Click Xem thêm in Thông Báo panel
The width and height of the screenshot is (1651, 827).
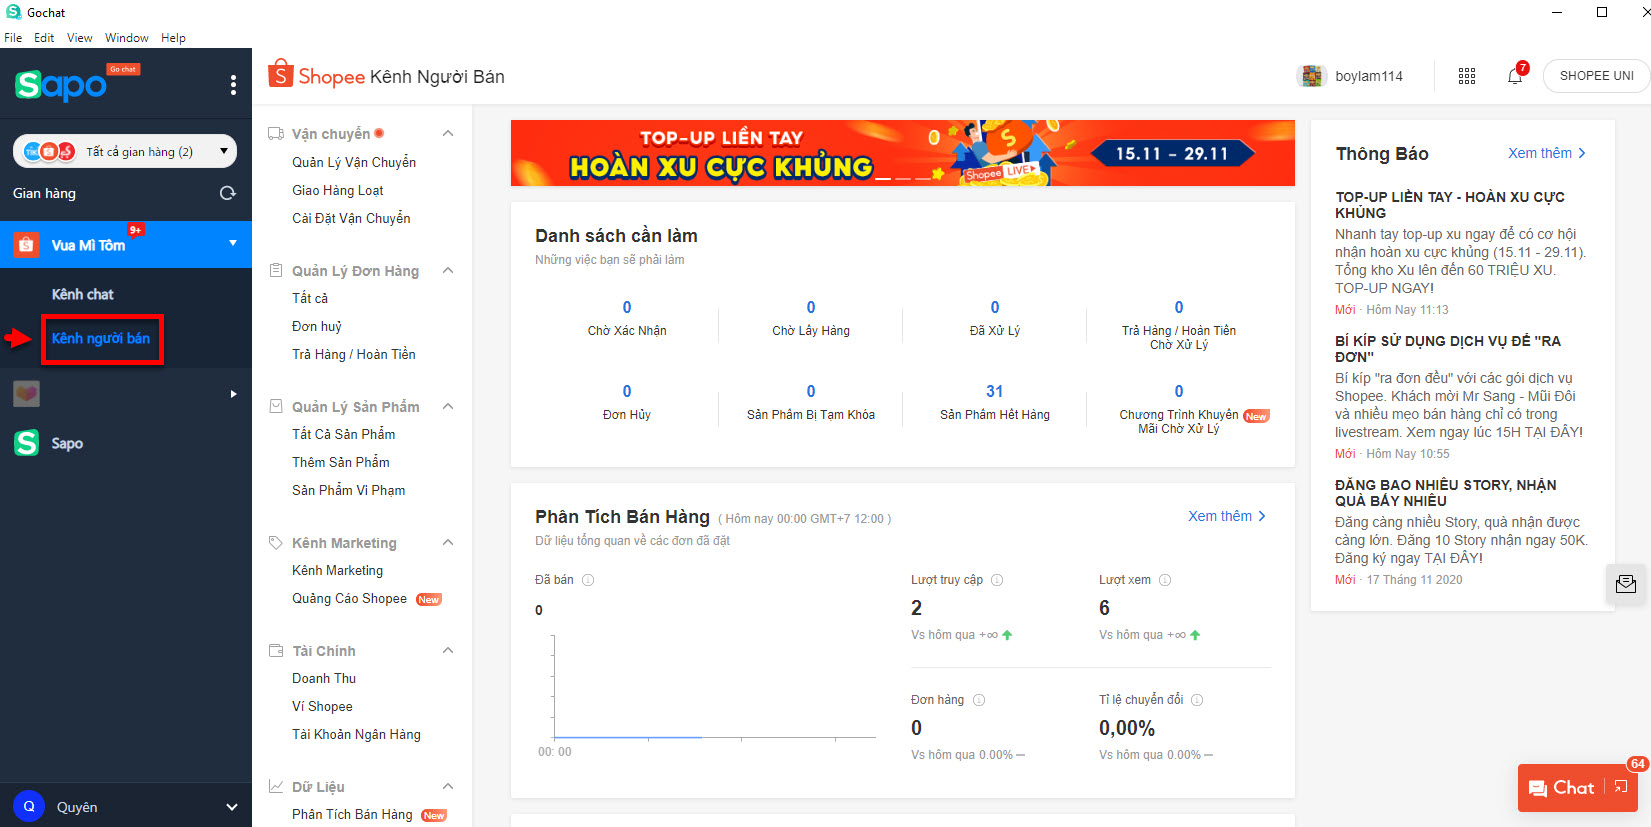click(x=1547, y=153)
